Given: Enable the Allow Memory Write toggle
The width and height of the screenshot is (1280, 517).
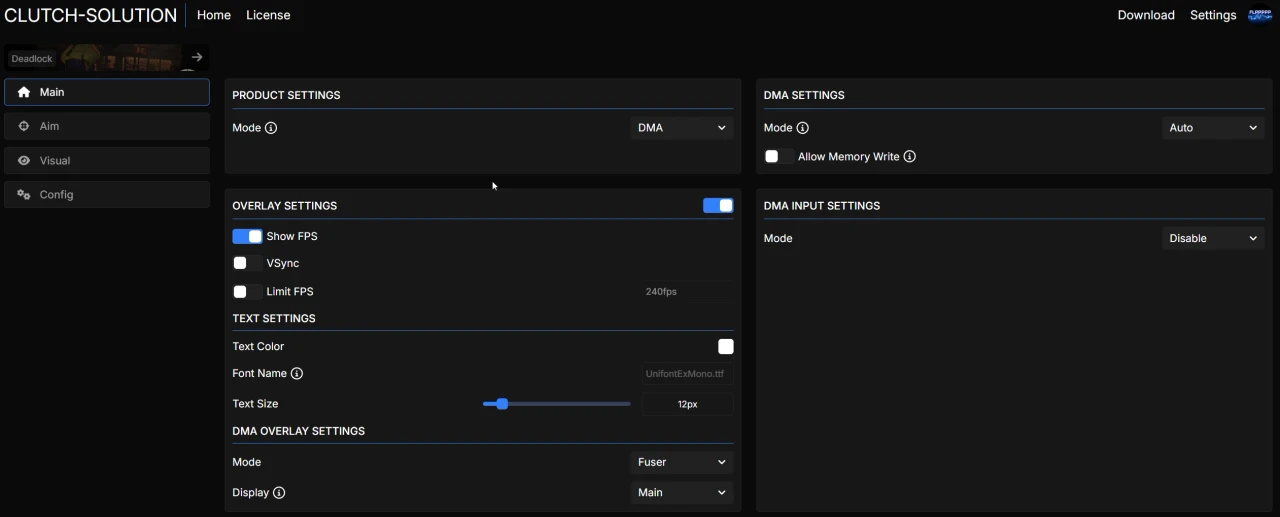Looking at the screenshot, I should pos(779,156).
